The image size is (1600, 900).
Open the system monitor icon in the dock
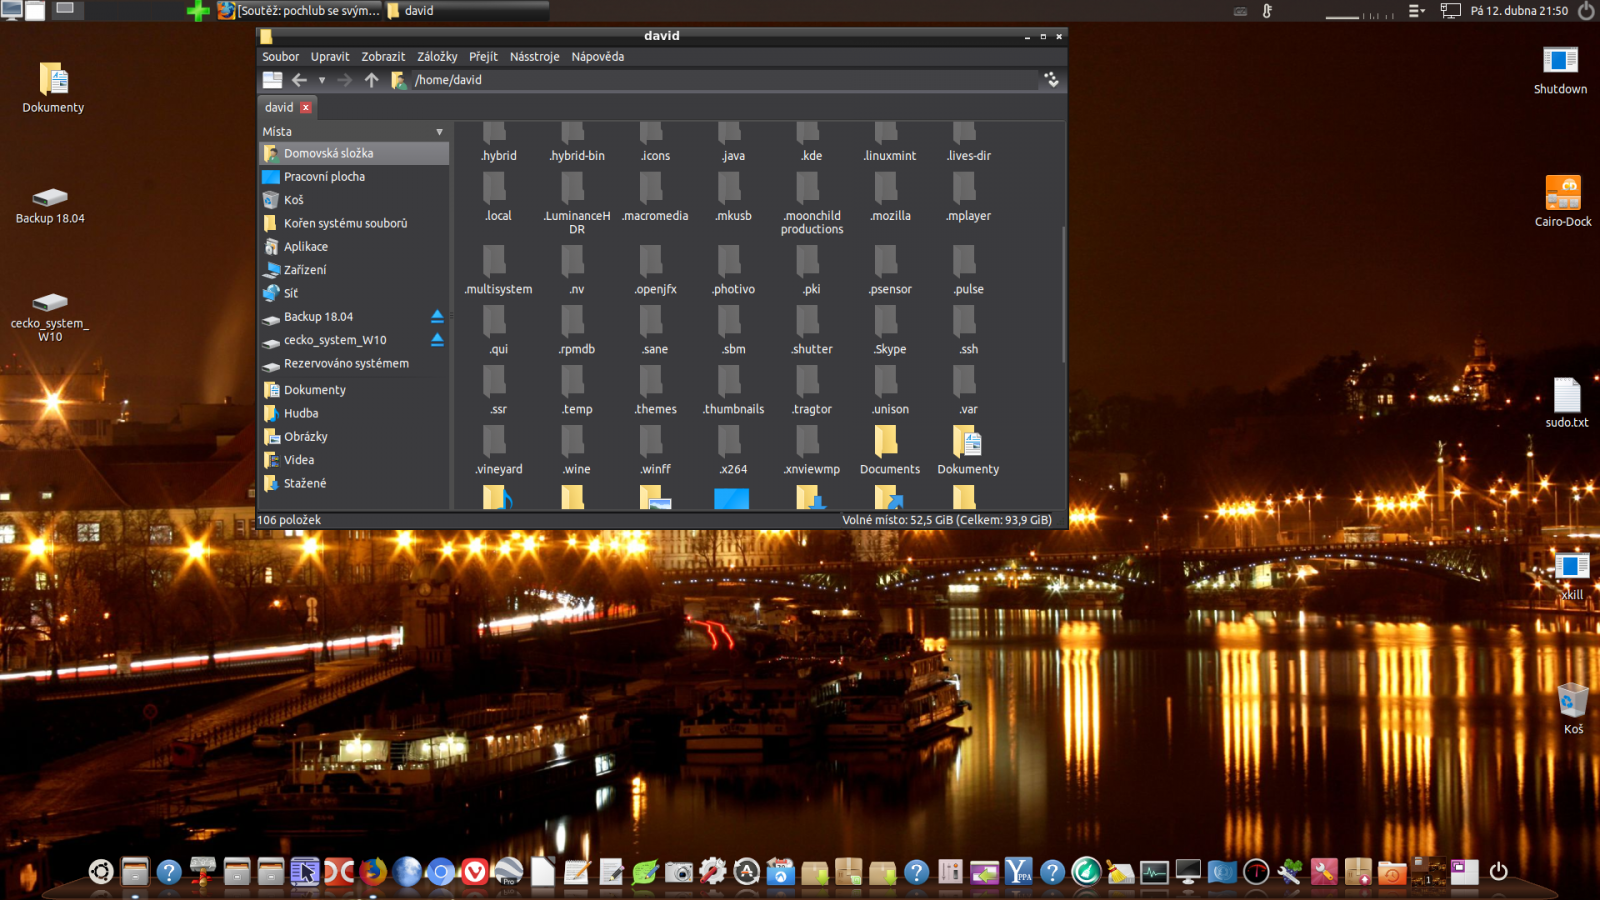(1152, 872)
